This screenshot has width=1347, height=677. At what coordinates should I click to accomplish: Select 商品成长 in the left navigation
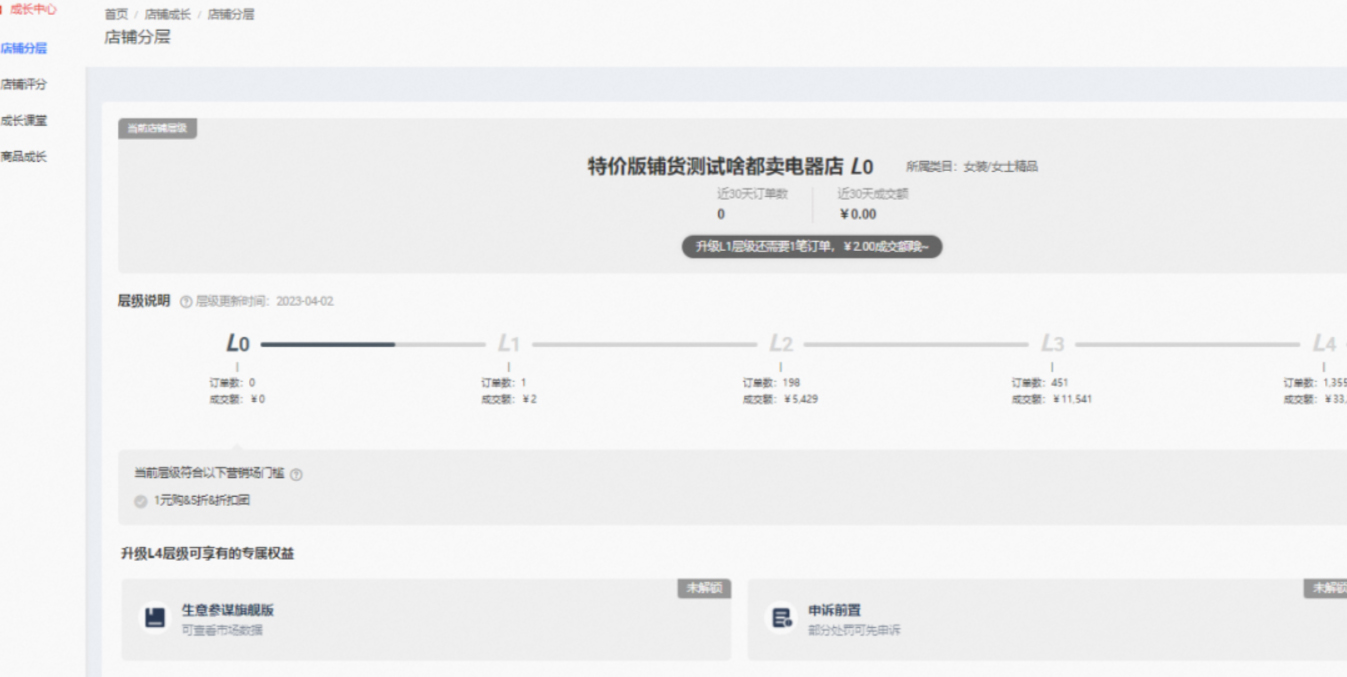20,156
